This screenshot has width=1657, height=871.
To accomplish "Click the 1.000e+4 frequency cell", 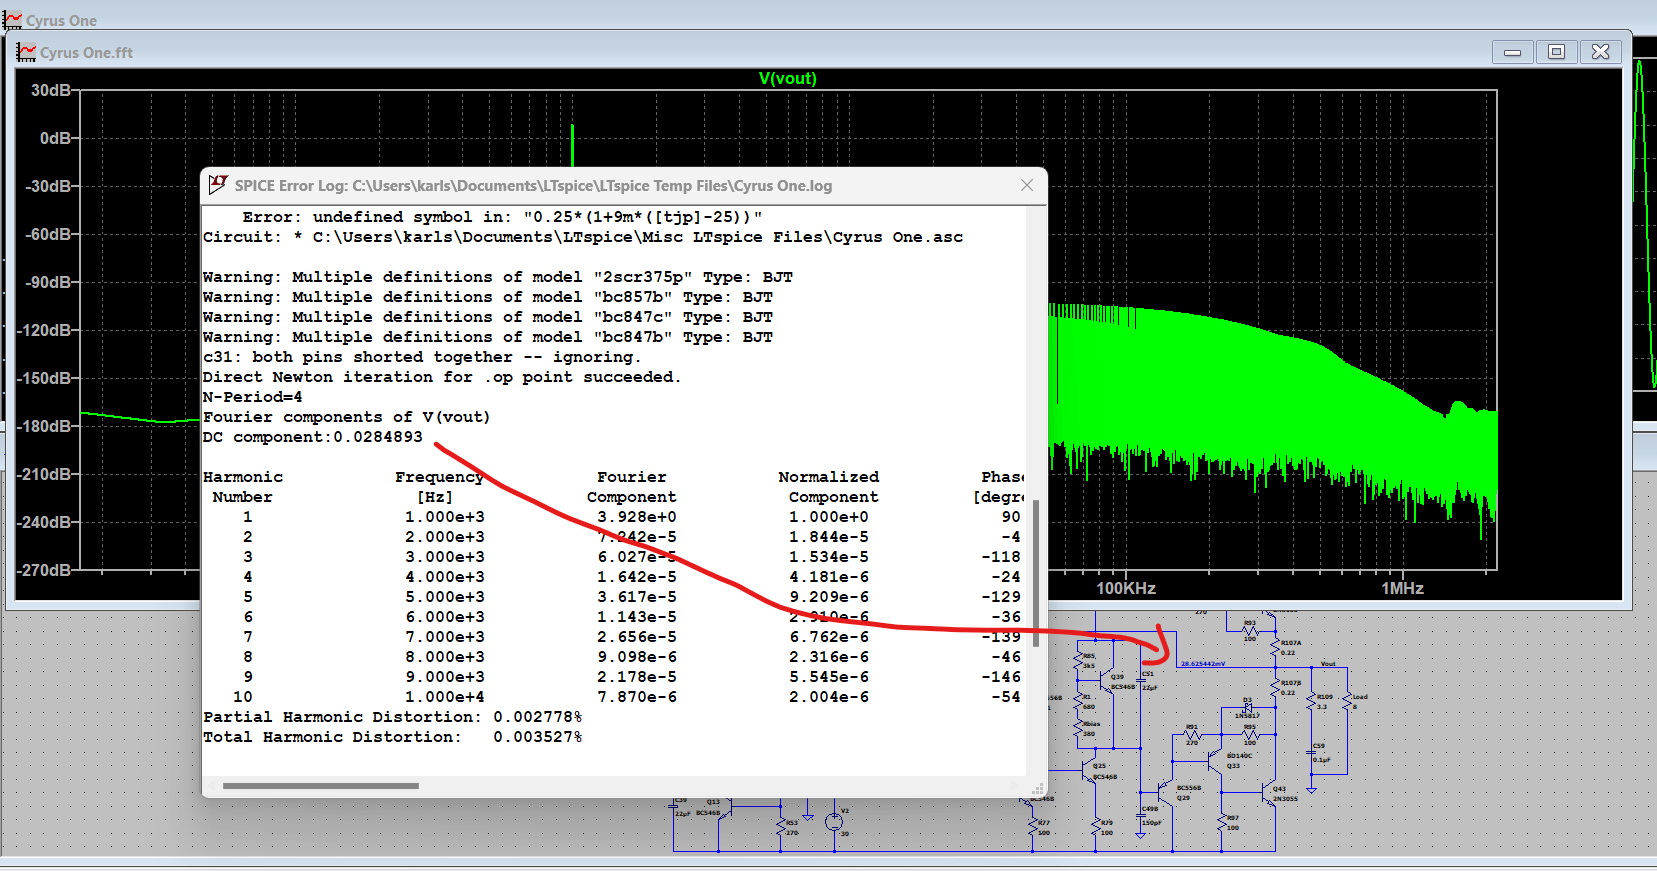I will pyautogui.click(x=444, y=697).
